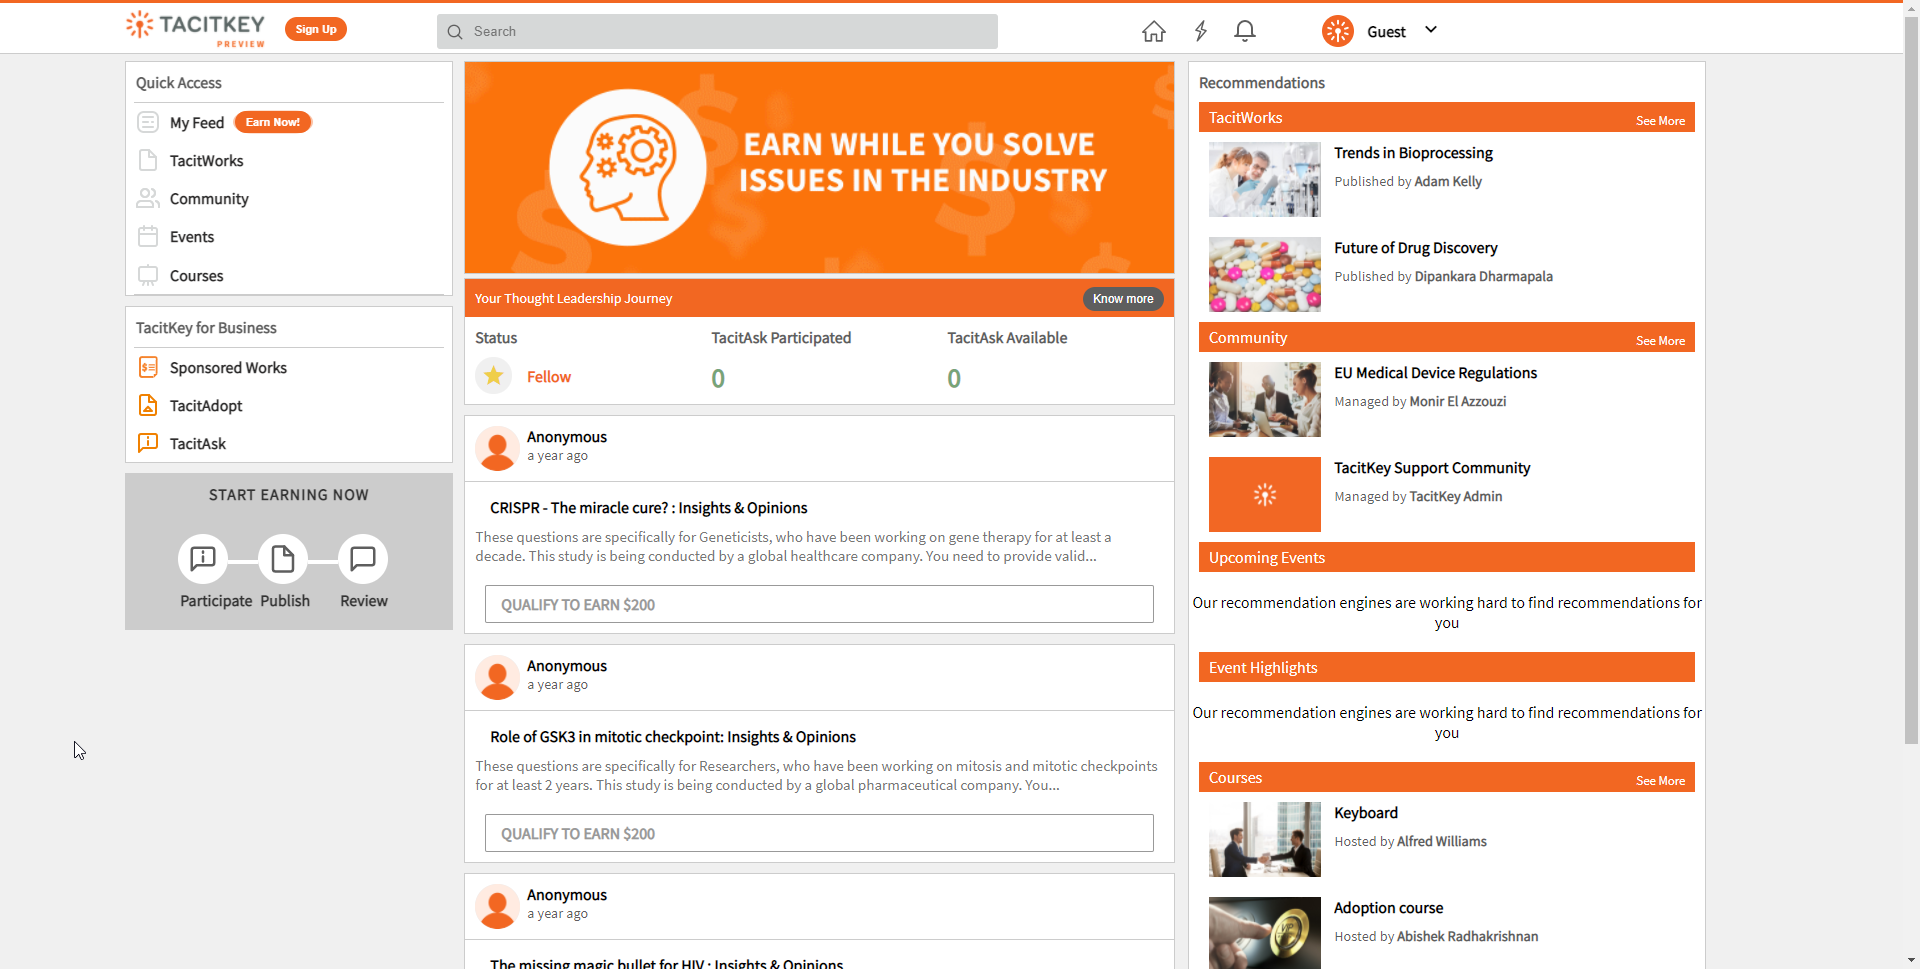This screenshot has height=969, width=1920.
Task: Expand the Guest account dropdown arrow
Action: pyautogui.click(x=1431, y=30)
